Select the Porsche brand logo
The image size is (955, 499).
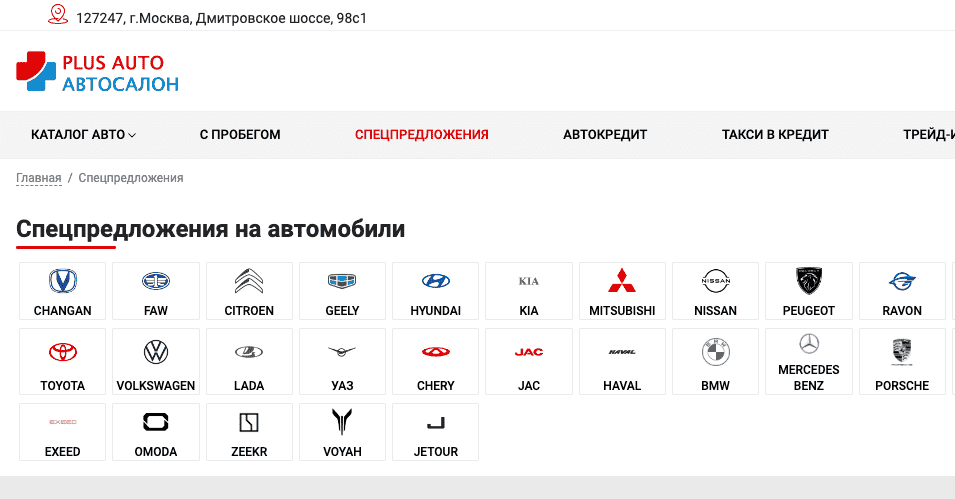(x=902, y=352)
